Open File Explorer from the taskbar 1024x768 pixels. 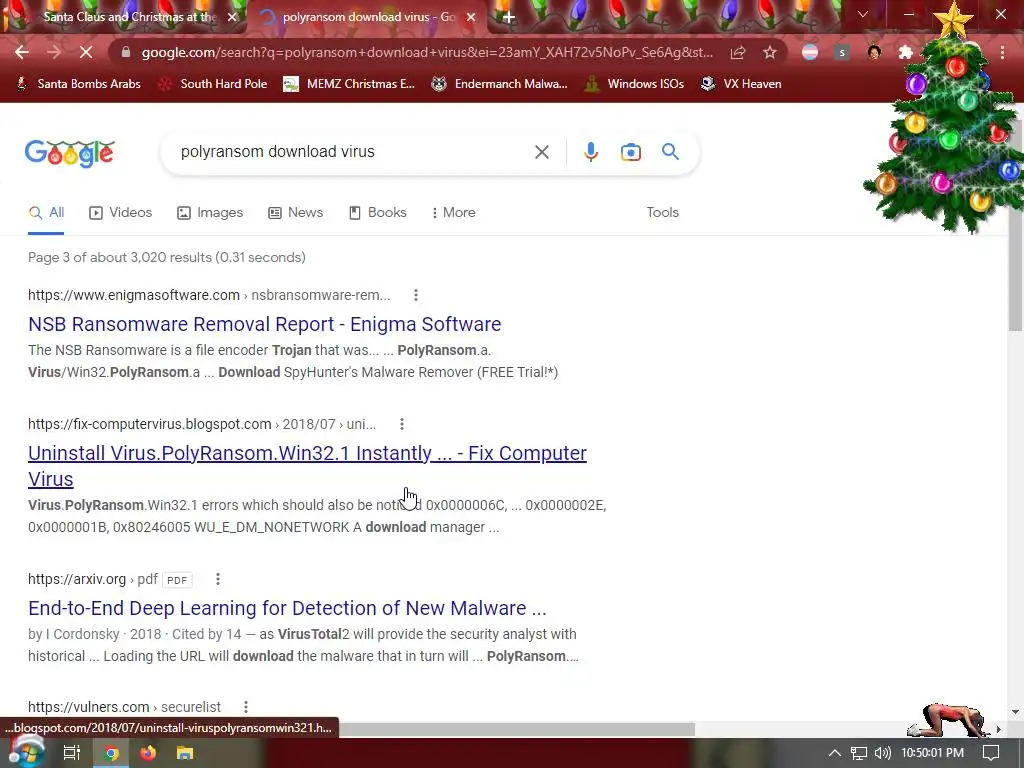tap(185, 753)
